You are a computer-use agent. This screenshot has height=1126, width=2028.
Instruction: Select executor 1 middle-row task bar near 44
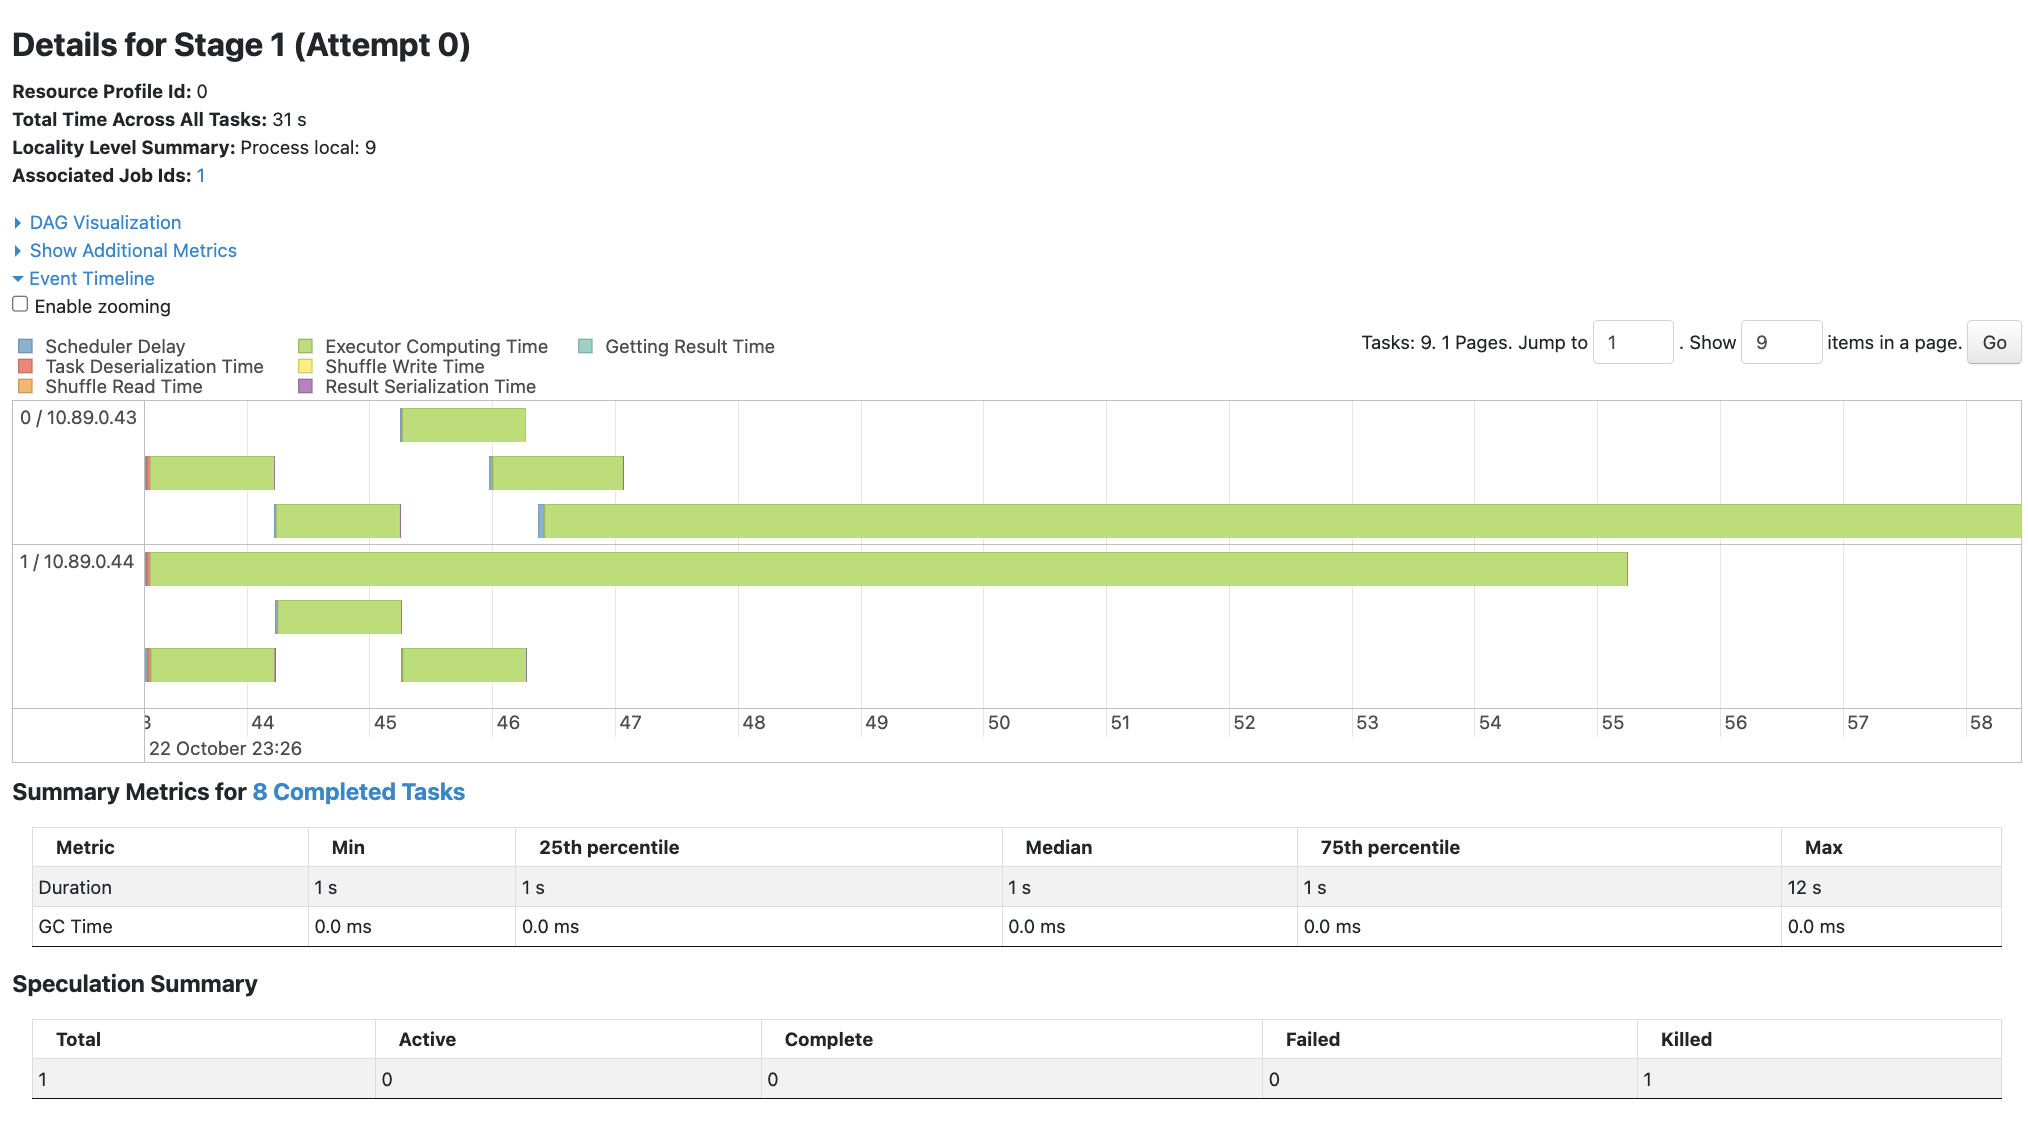338,617
